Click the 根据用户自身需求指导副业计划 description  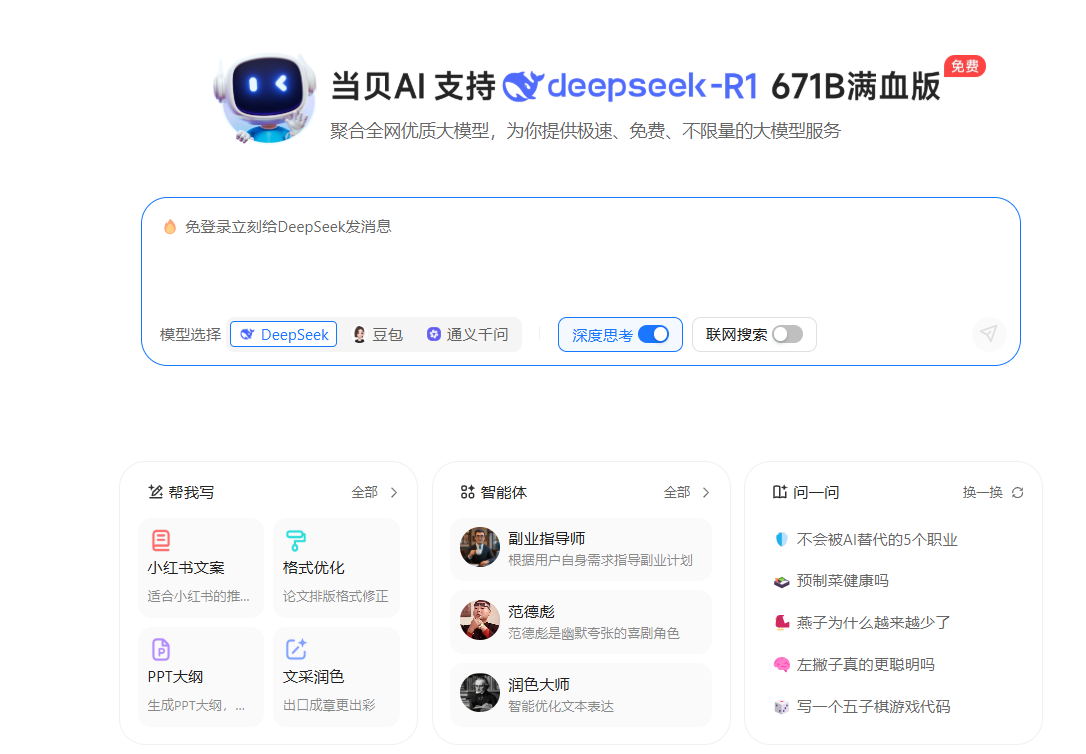pos(600,560)
